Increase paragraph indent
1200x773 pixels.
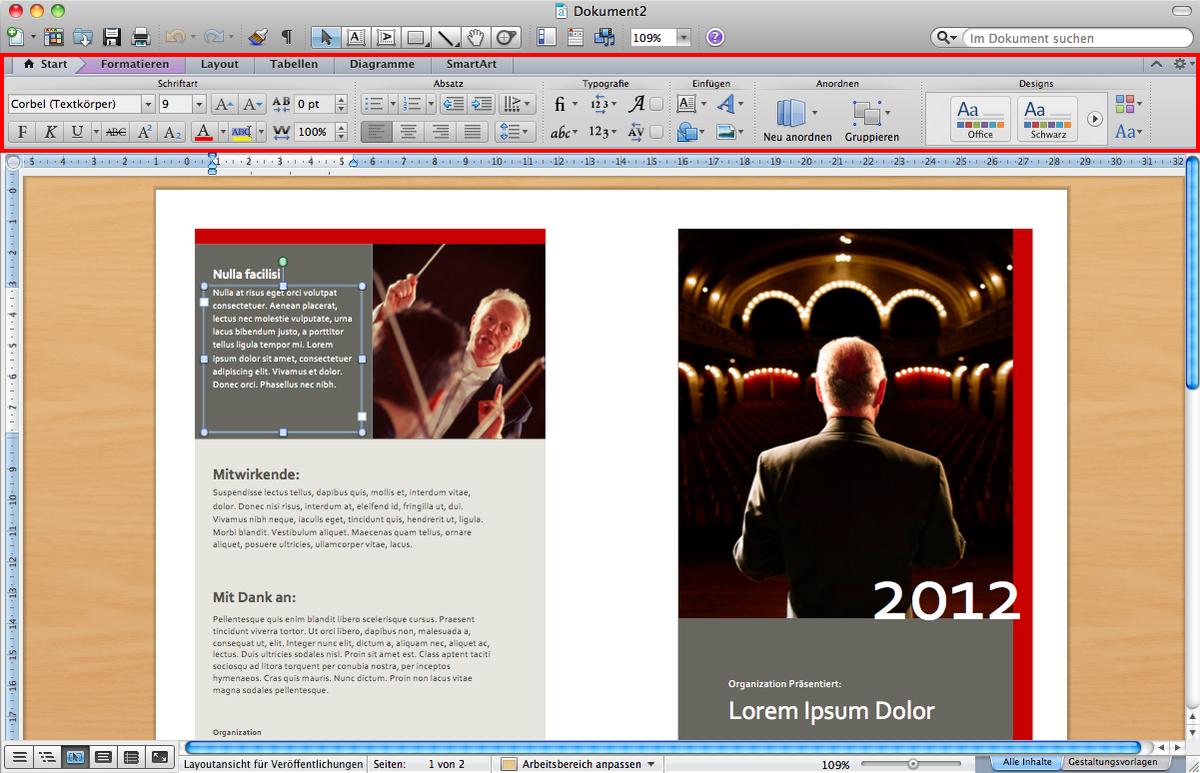click(482, 104)
